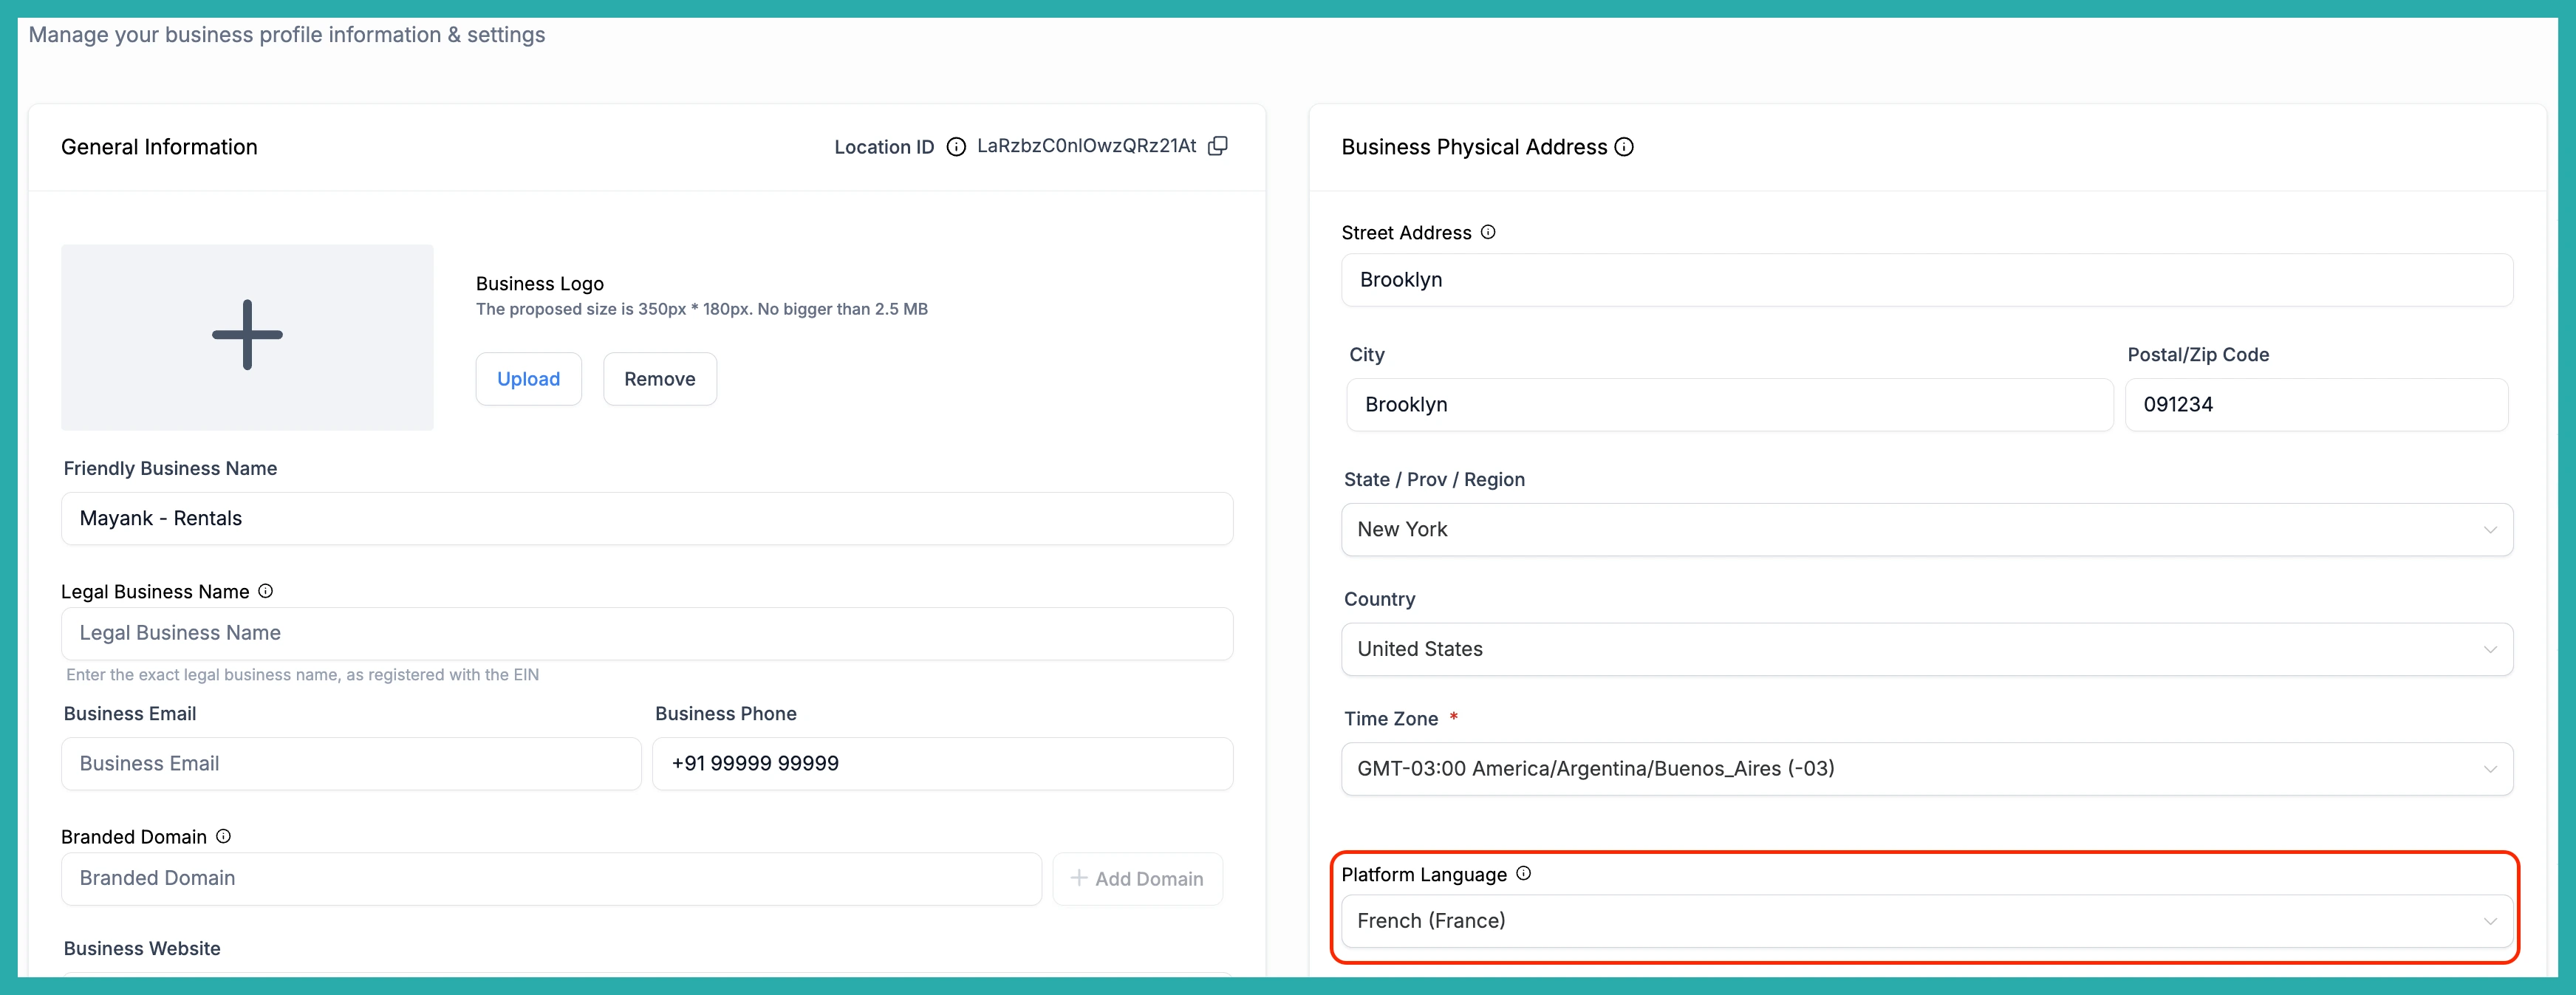2576x995 pixels.
Task: Focus the Street Address input
Action: (x=1926, y=280)
